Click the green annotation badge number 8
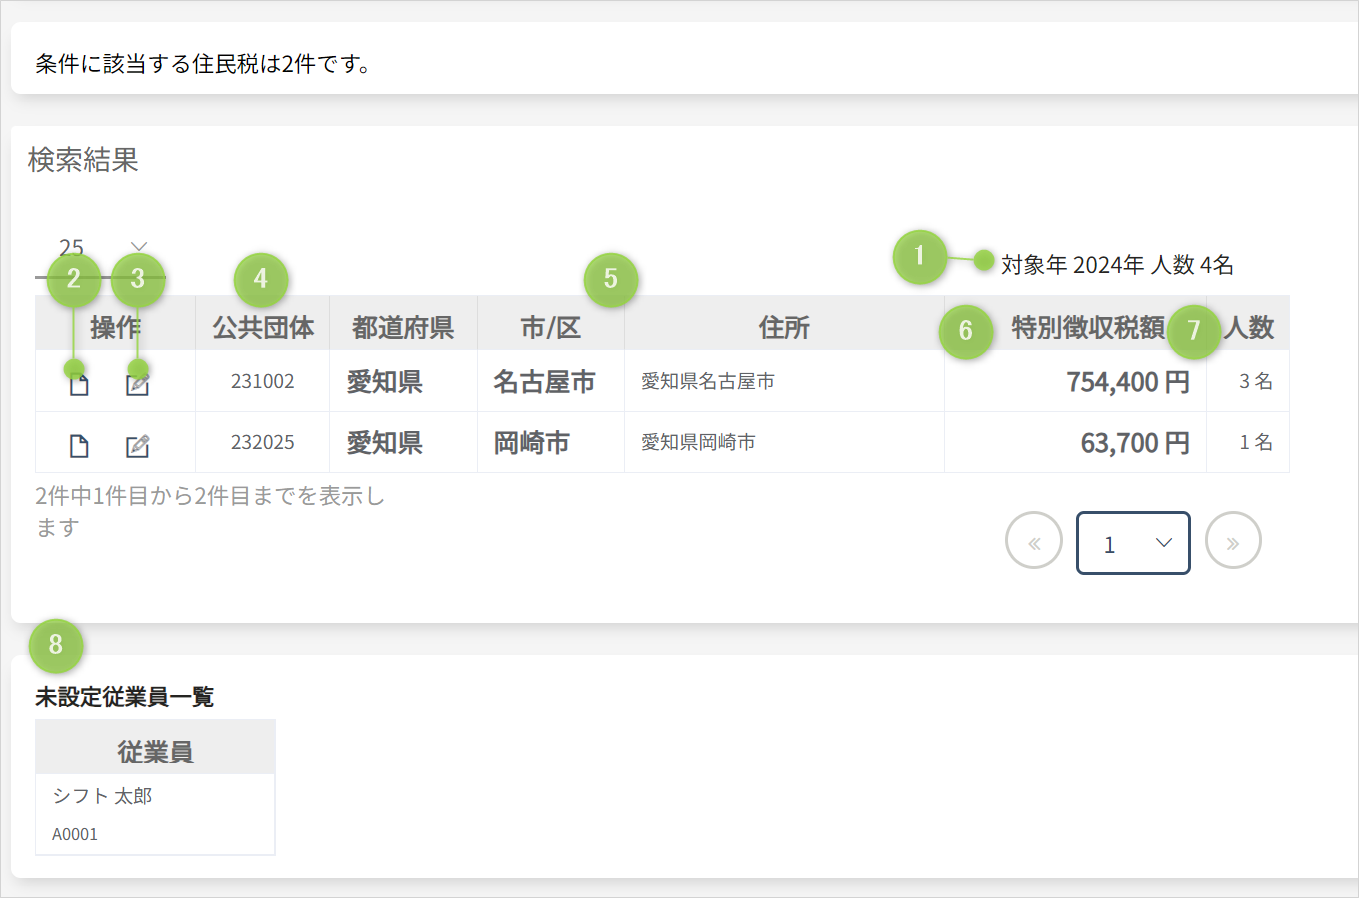 pos(56,645)
